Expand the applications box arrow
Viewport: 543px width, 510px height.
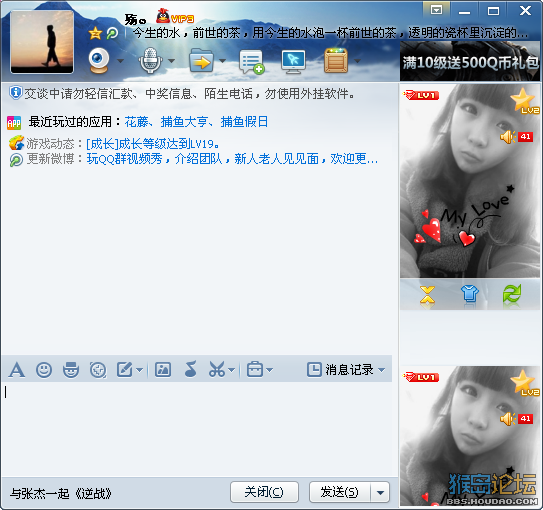click(357, 61)
